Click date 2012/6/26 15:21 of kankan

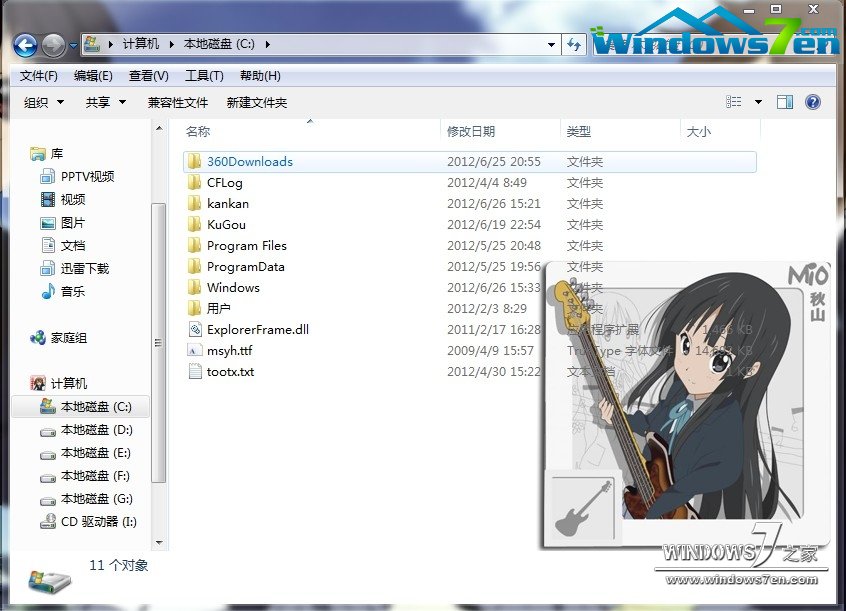tap(494, 203)
